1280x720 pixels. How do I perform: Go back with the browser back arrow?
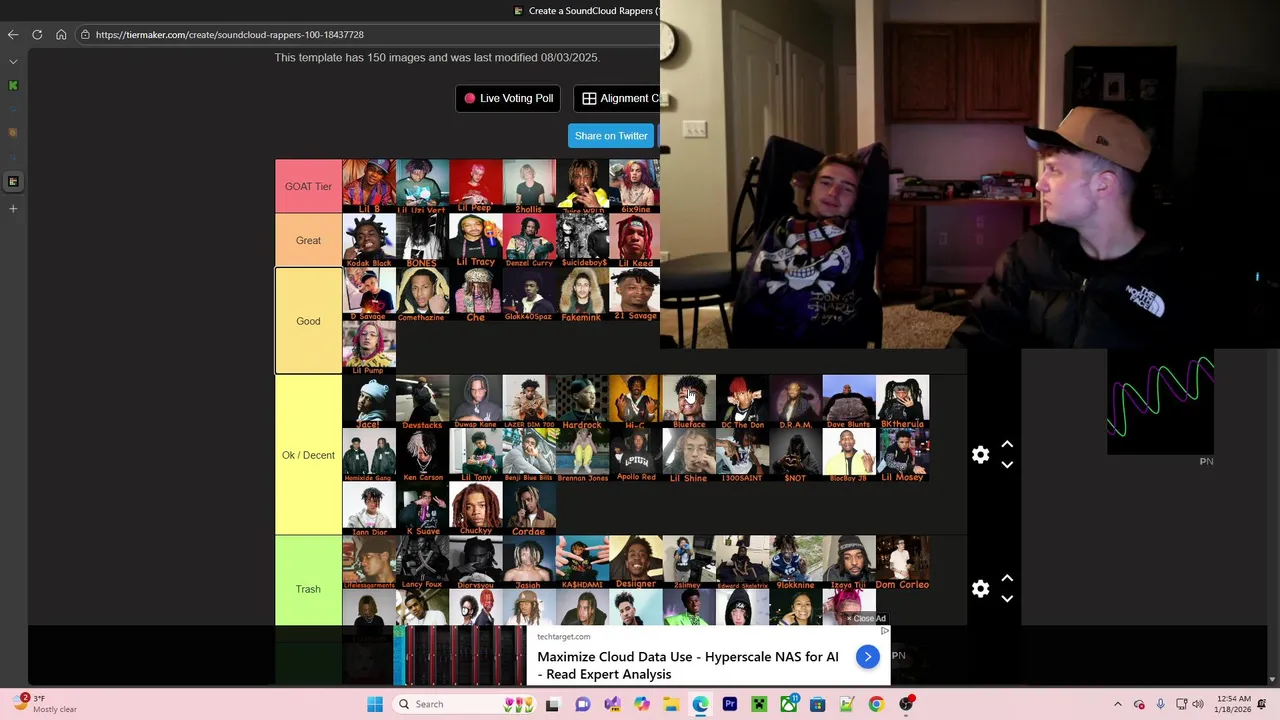pos(13,34)
